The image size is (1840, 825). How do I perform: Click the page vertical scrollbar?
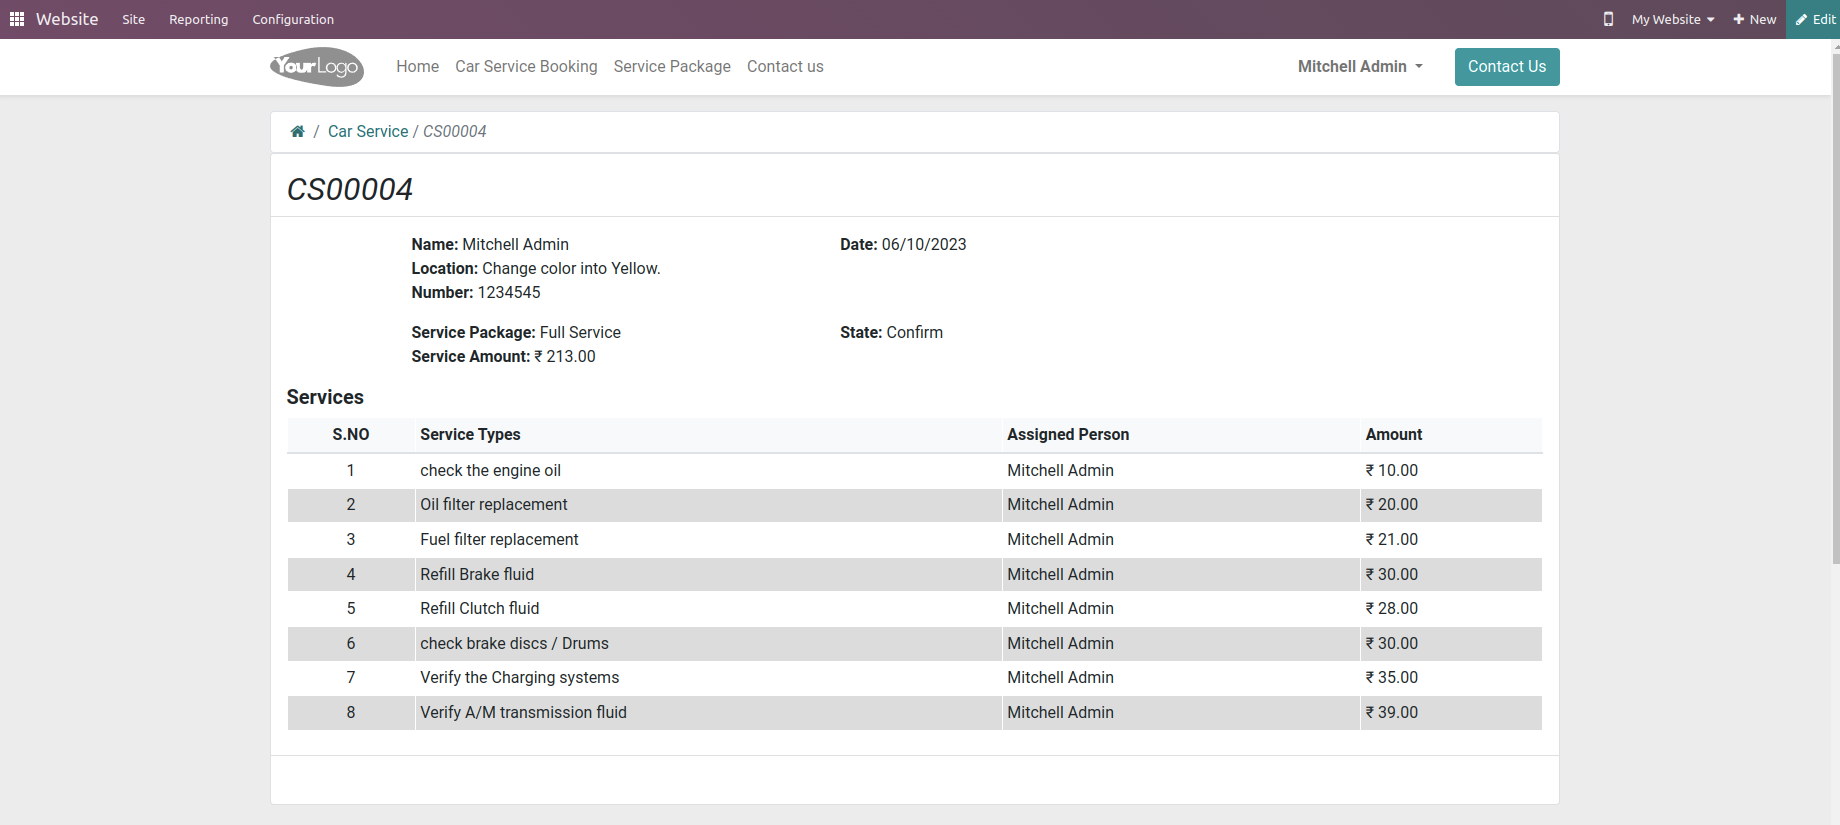[x=1835, y=300]
